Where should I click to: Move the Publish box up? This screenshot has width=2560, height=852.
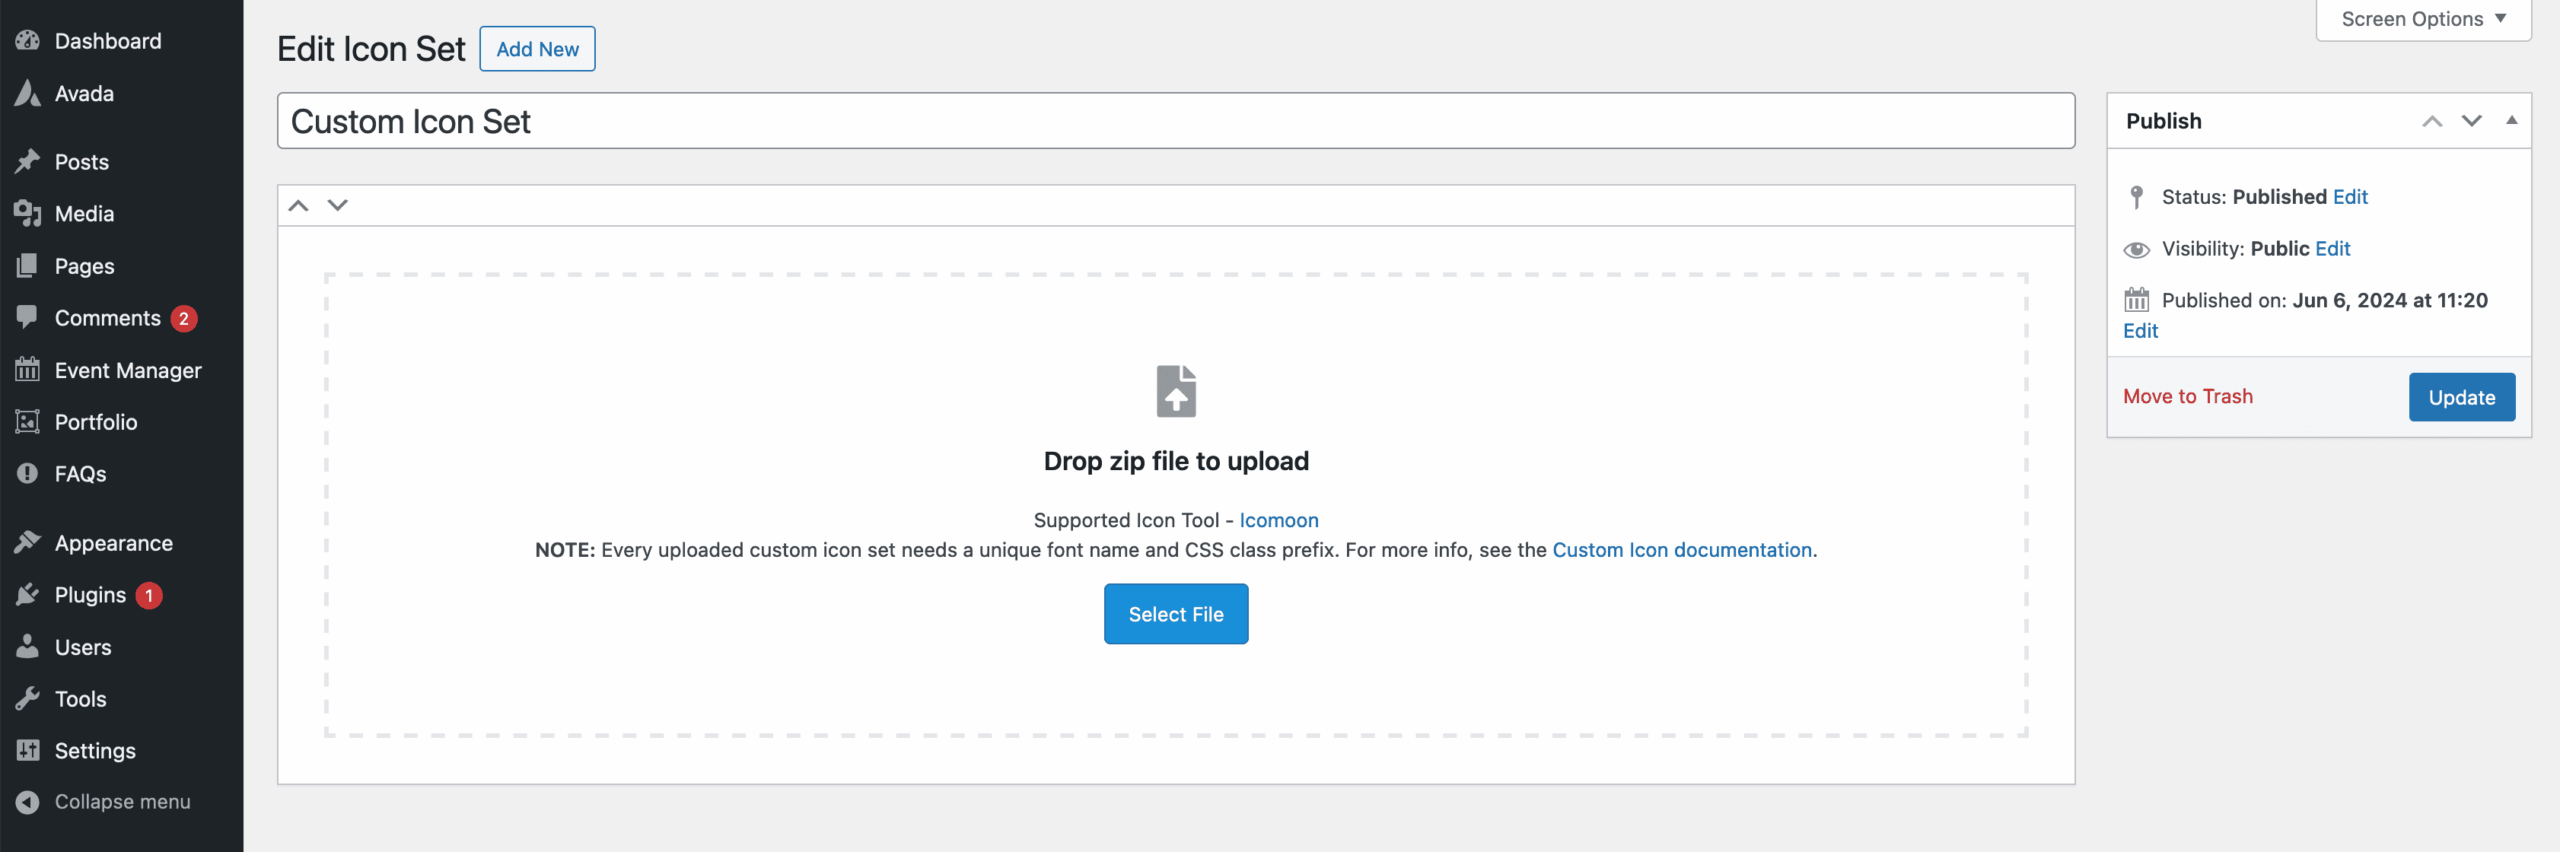click(2432, 121)
